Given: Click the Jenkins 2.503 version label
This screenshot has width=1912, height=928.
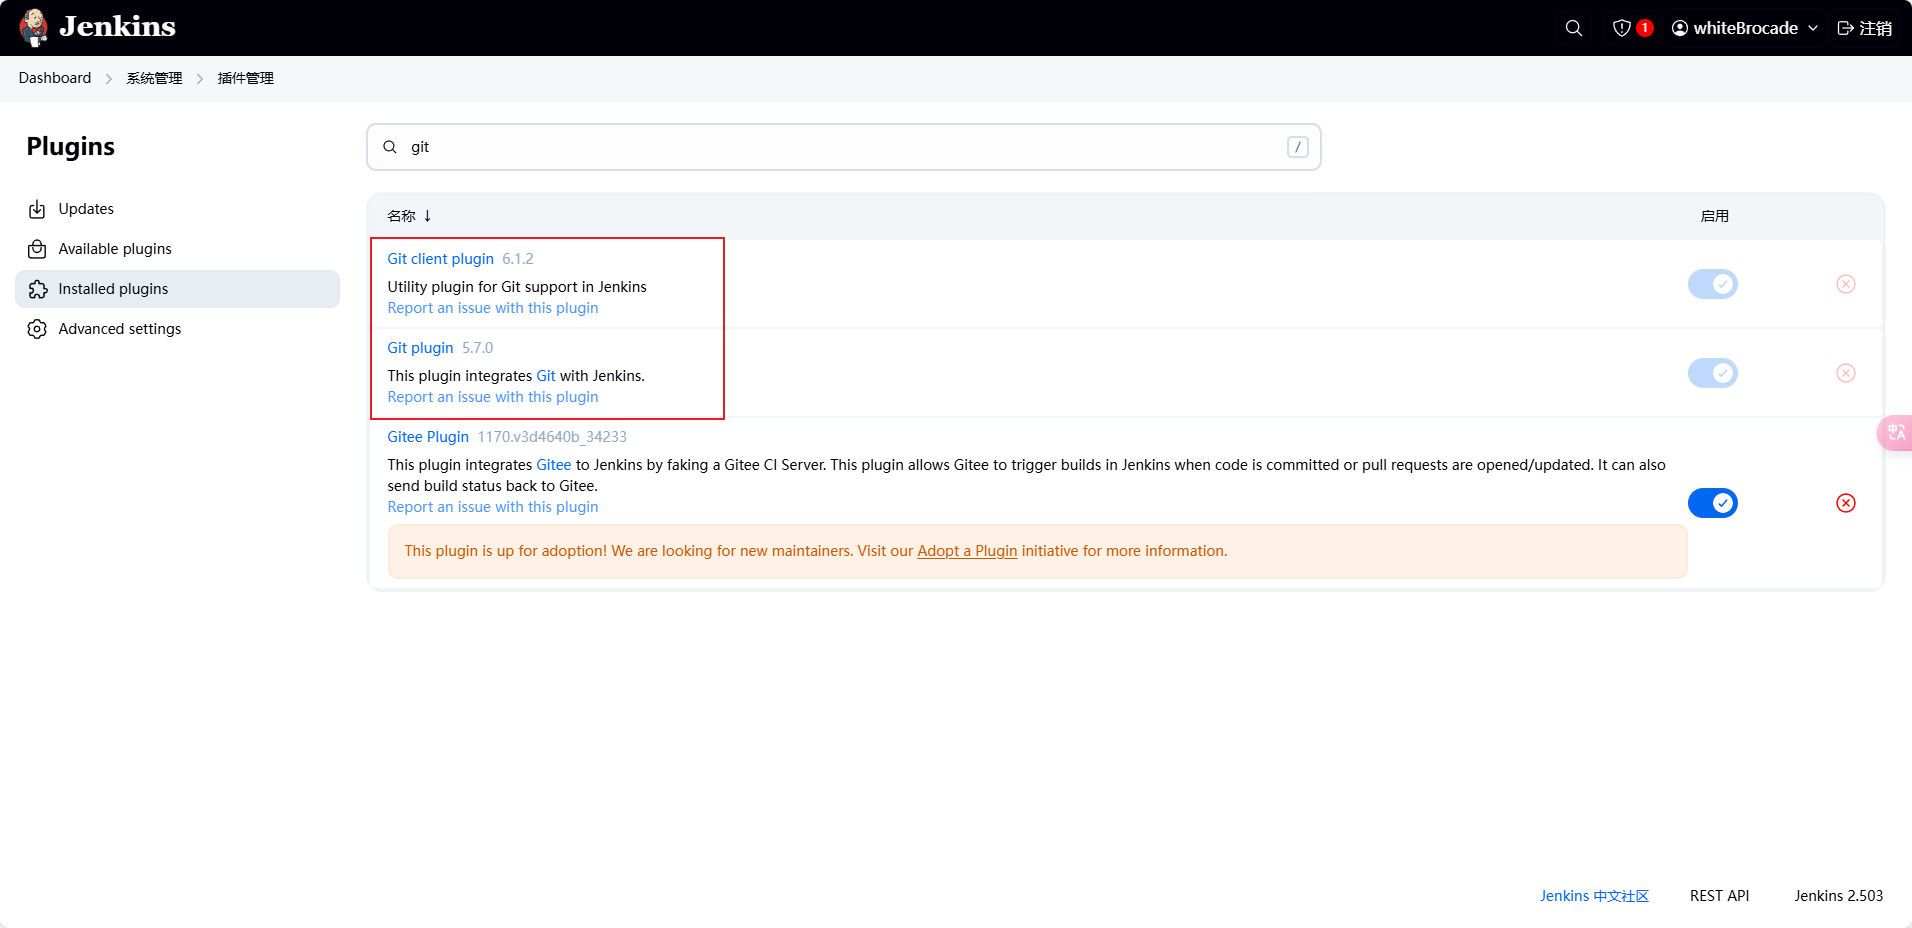Looking at the screenshot, I should point(1839,896).
